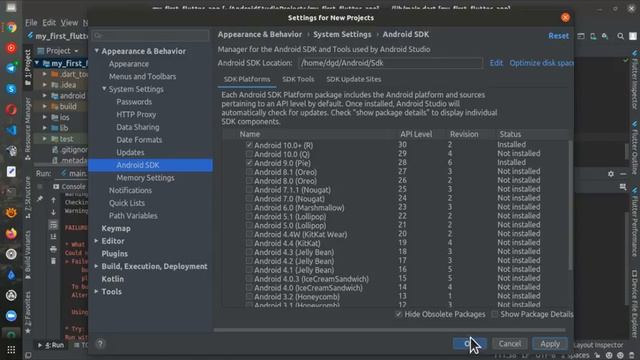The width and height of the screenshot is (640, 360).
Task: Click the down arrow in Run console
Action: pyautogui.click(x=53, y=212)
